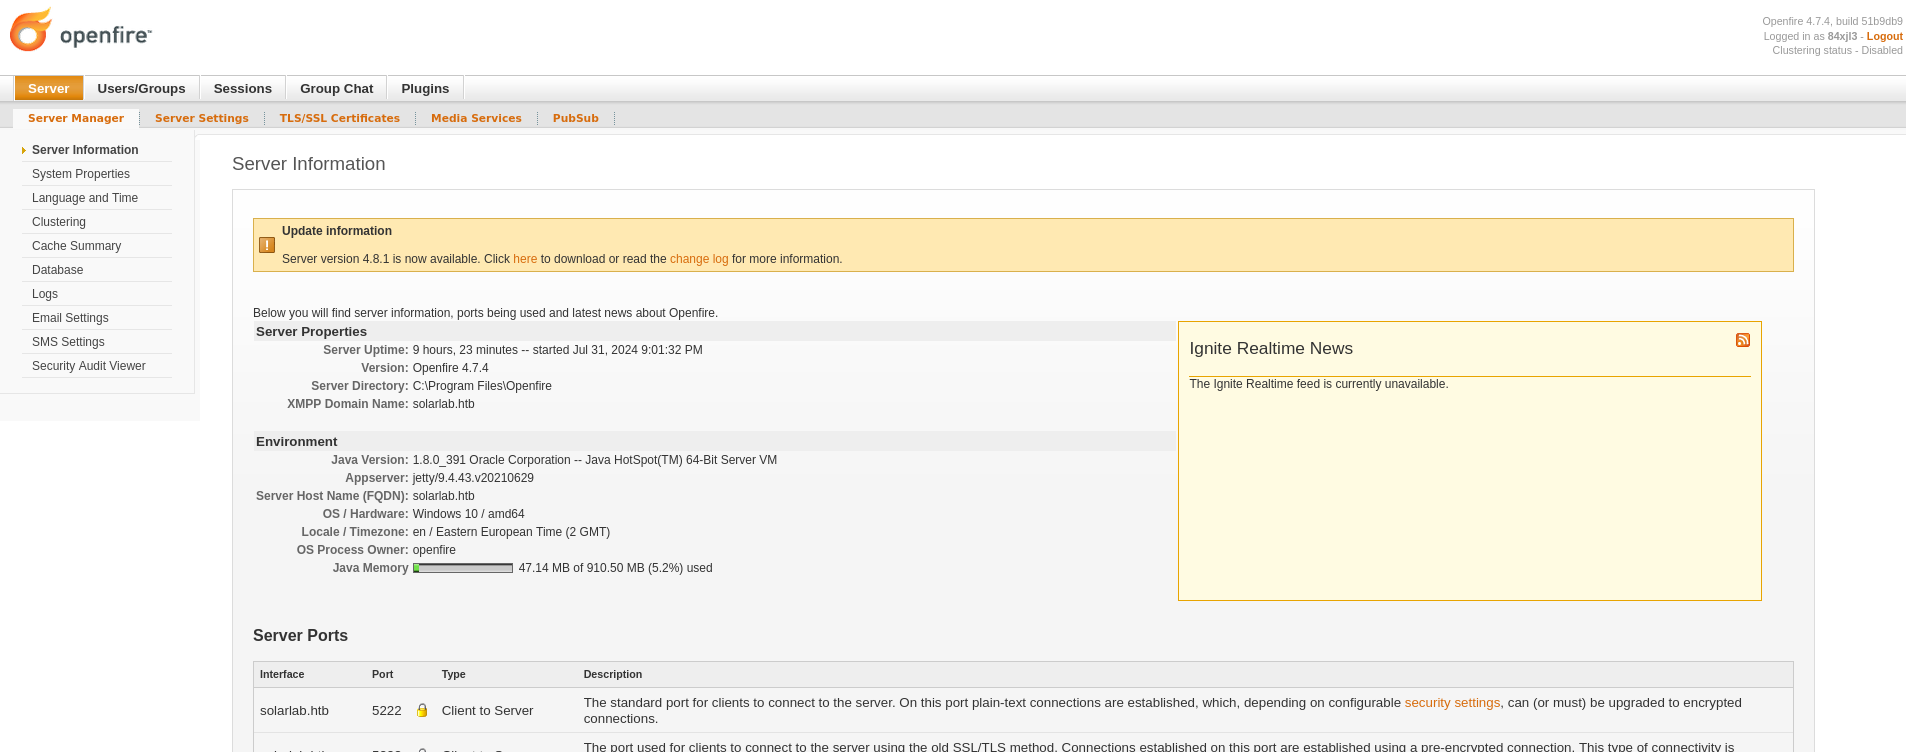Image resolution: width=1906 pixels, height=752 pixels.
Task: Click 'here' to download update
Action: tap(525, 259)
